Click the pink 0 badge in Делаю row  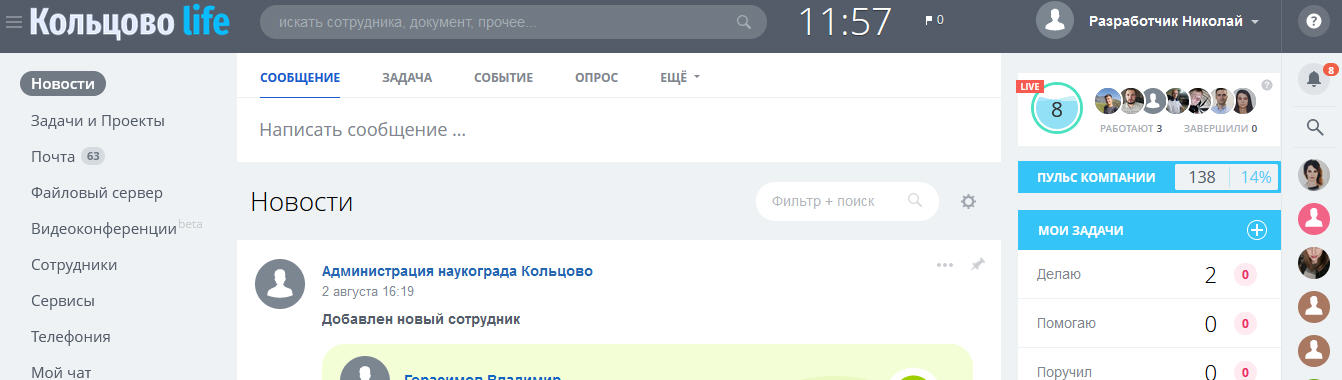pos(1245,275)
